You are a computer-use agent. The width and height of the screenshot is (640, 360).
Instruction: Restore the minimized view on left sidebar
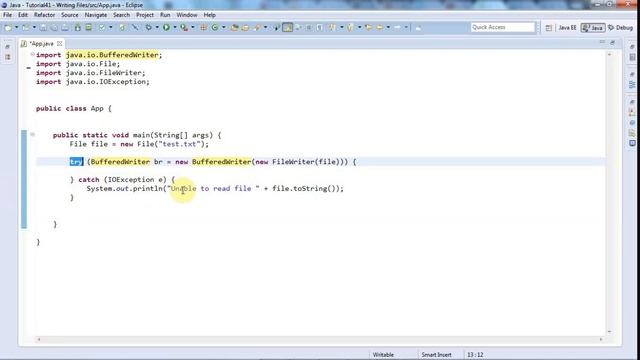7,47
